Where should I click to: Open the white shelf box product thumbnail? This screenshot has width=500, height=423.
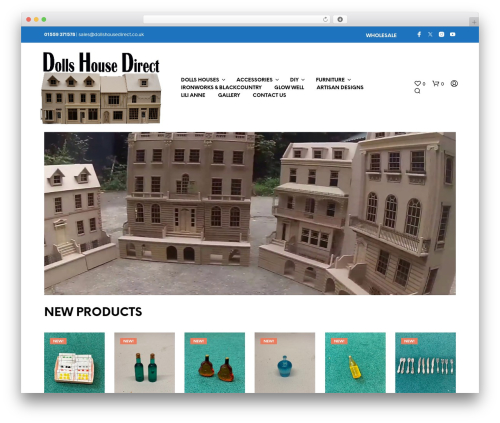pos(74,363)
